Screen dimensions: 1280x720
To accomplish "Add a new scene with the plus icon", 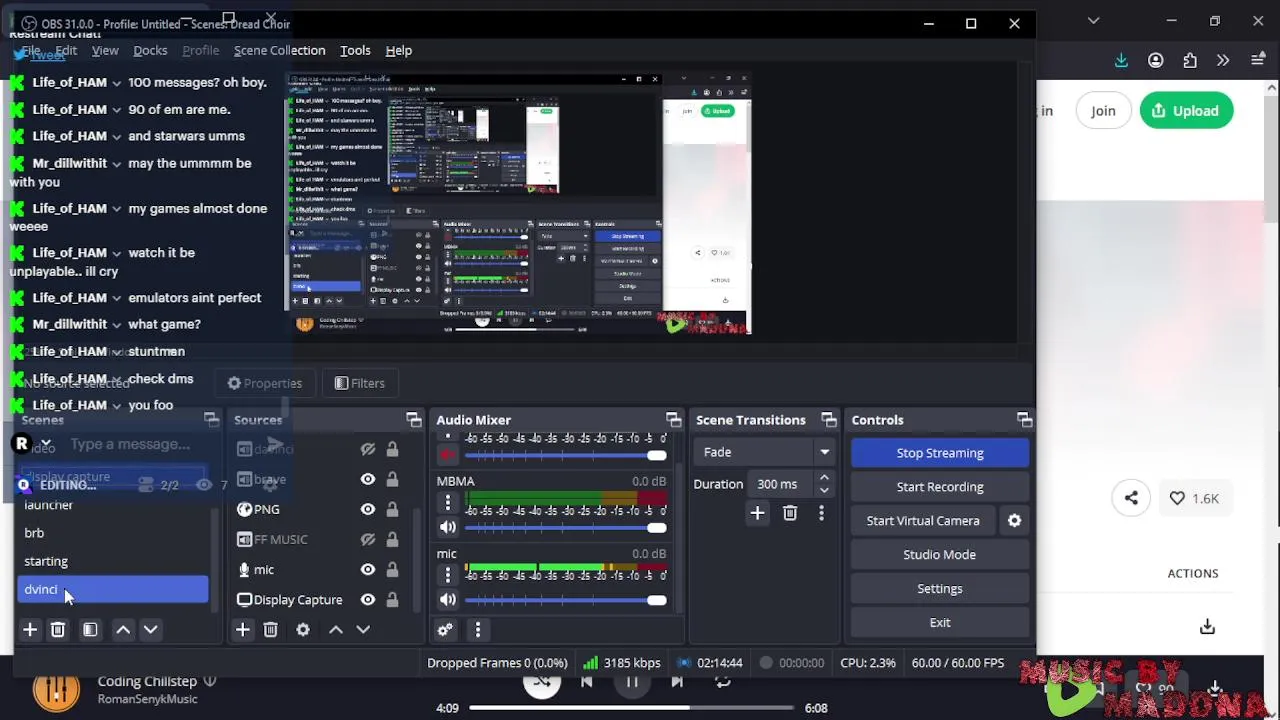I will [x=30, y=629].
